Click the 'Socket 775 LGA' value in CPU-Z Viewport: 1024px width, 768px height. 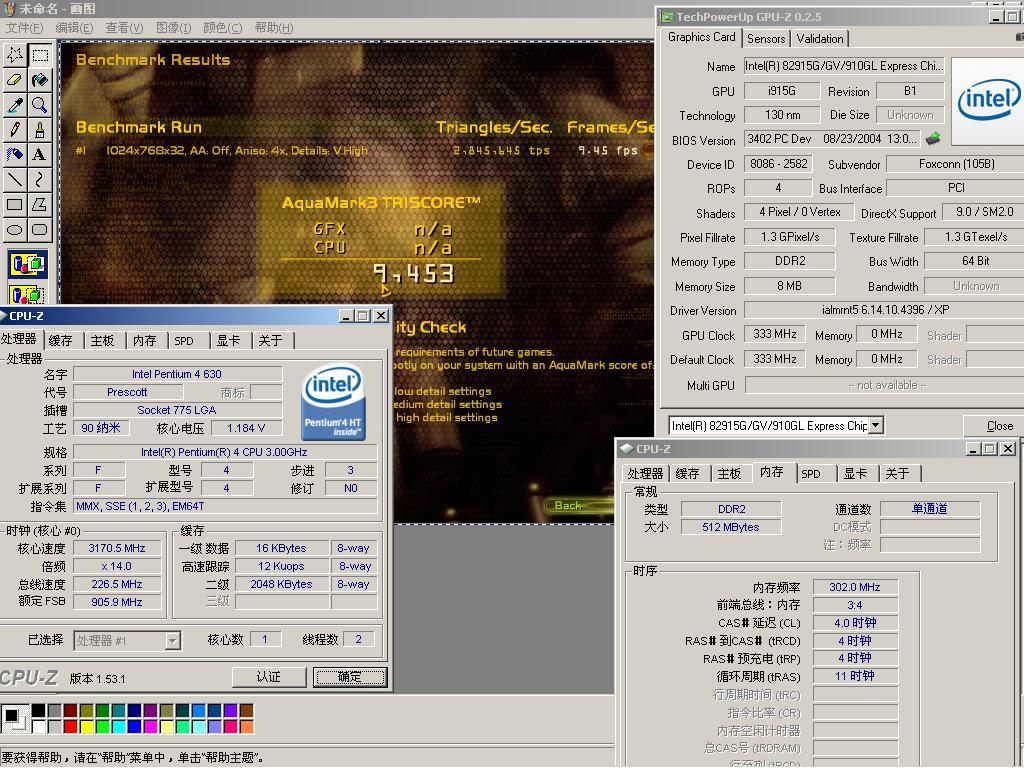click(x=178, y=410)
